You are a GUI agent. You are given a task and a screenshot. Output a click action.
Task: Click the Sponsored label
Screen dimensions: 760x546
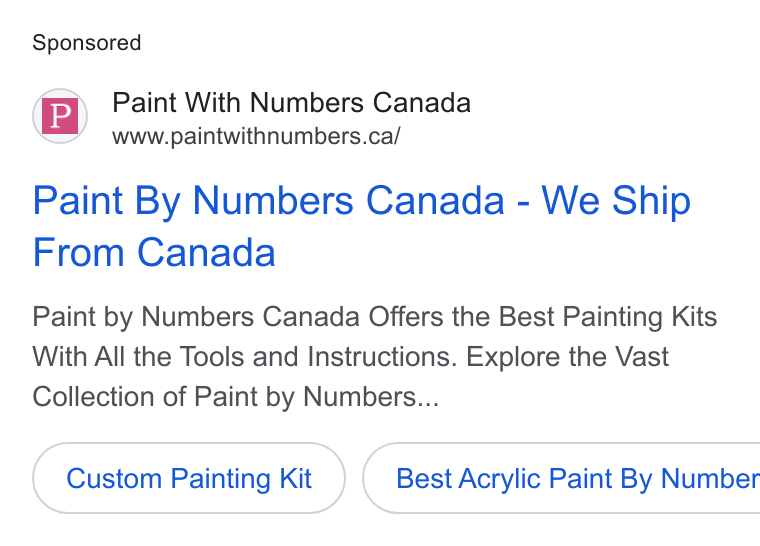[x=87, y=43]
